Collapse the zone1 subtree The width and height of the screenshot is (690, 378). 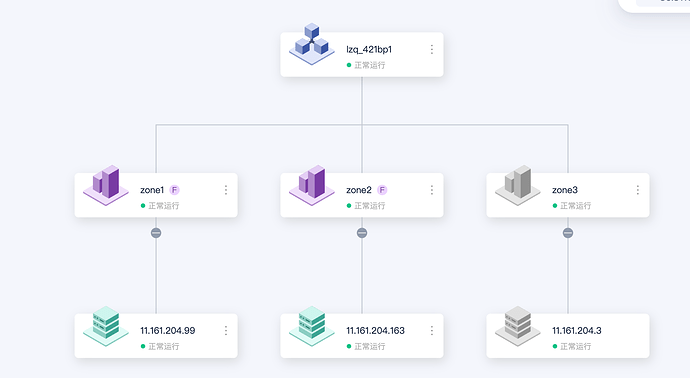point(156,233)
